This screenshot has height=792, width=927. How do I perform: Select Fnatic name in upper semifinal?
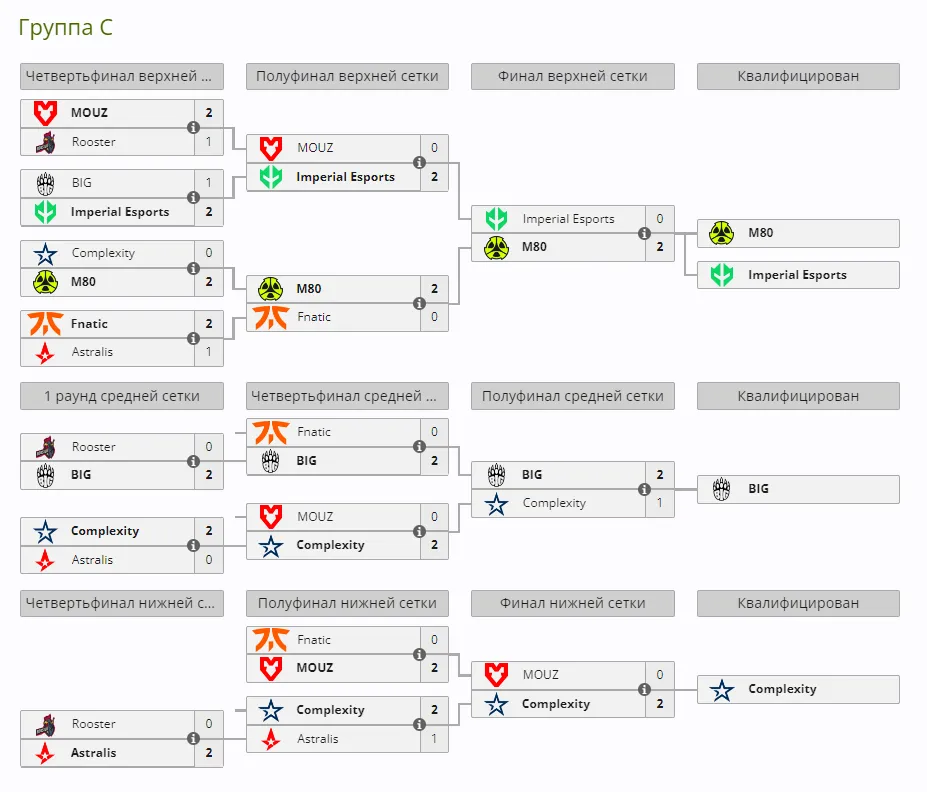coord(314,317)
